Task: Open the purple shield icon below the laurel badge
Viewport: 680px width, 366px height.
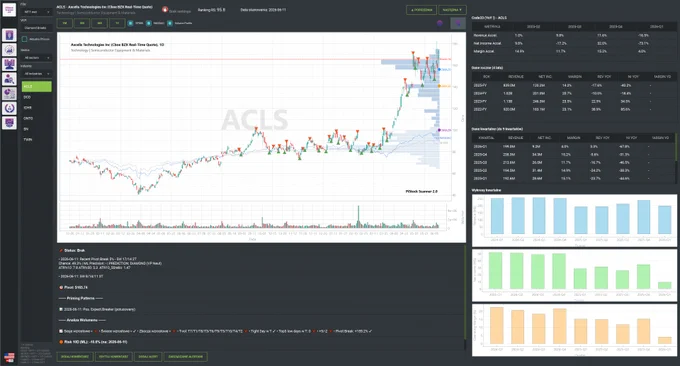Action: (x=9, y=123)
